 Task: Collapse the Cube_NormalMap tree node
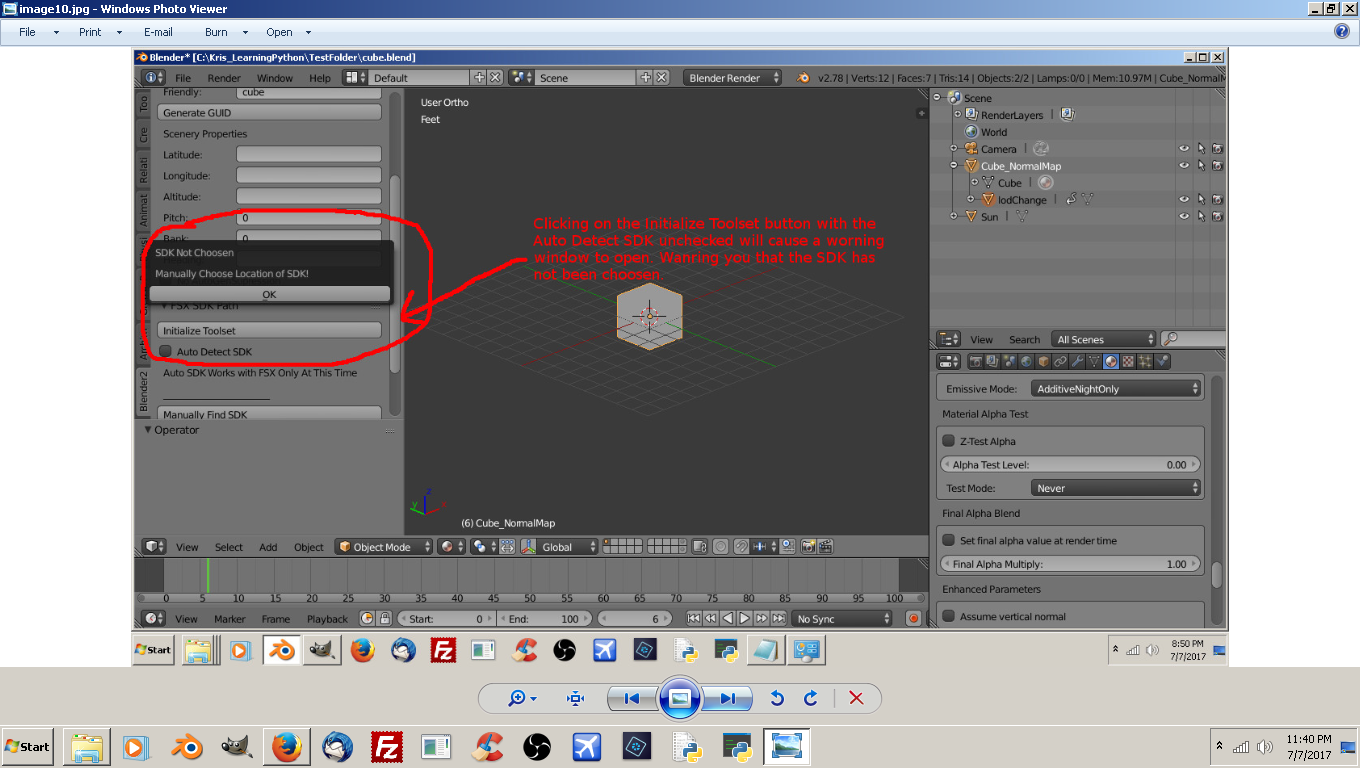point(954,166)
